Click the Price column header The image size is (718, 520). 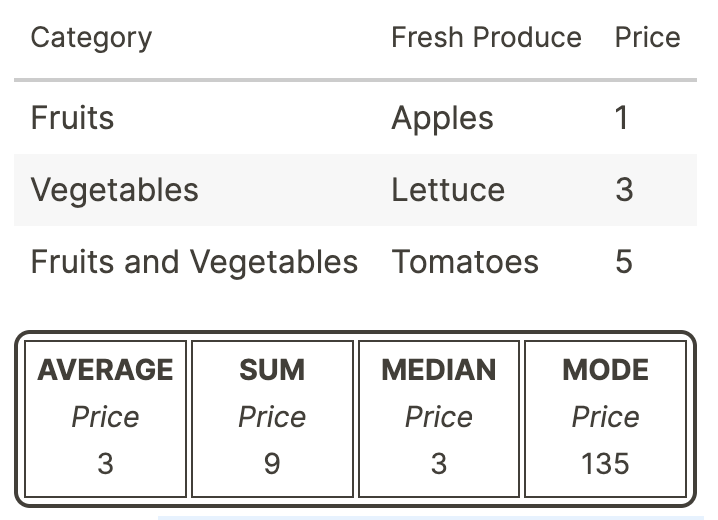(647, 38)
